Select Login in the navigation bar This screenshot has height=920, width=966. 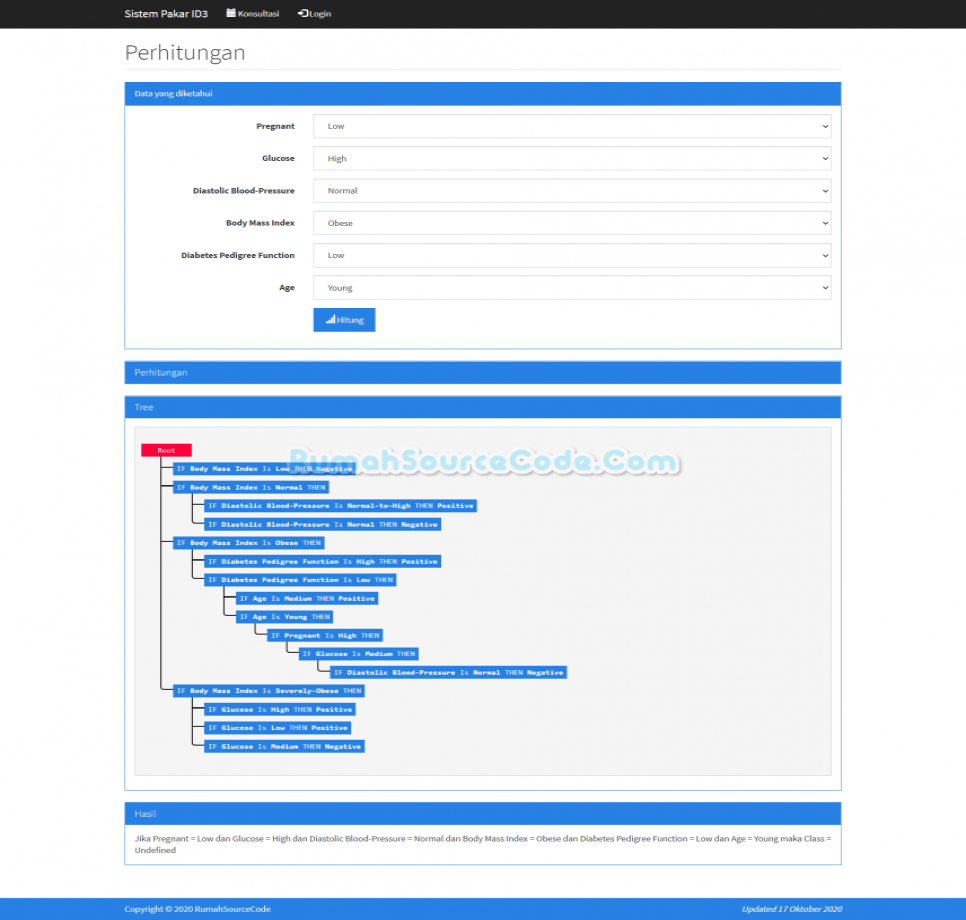pos(314,13)
